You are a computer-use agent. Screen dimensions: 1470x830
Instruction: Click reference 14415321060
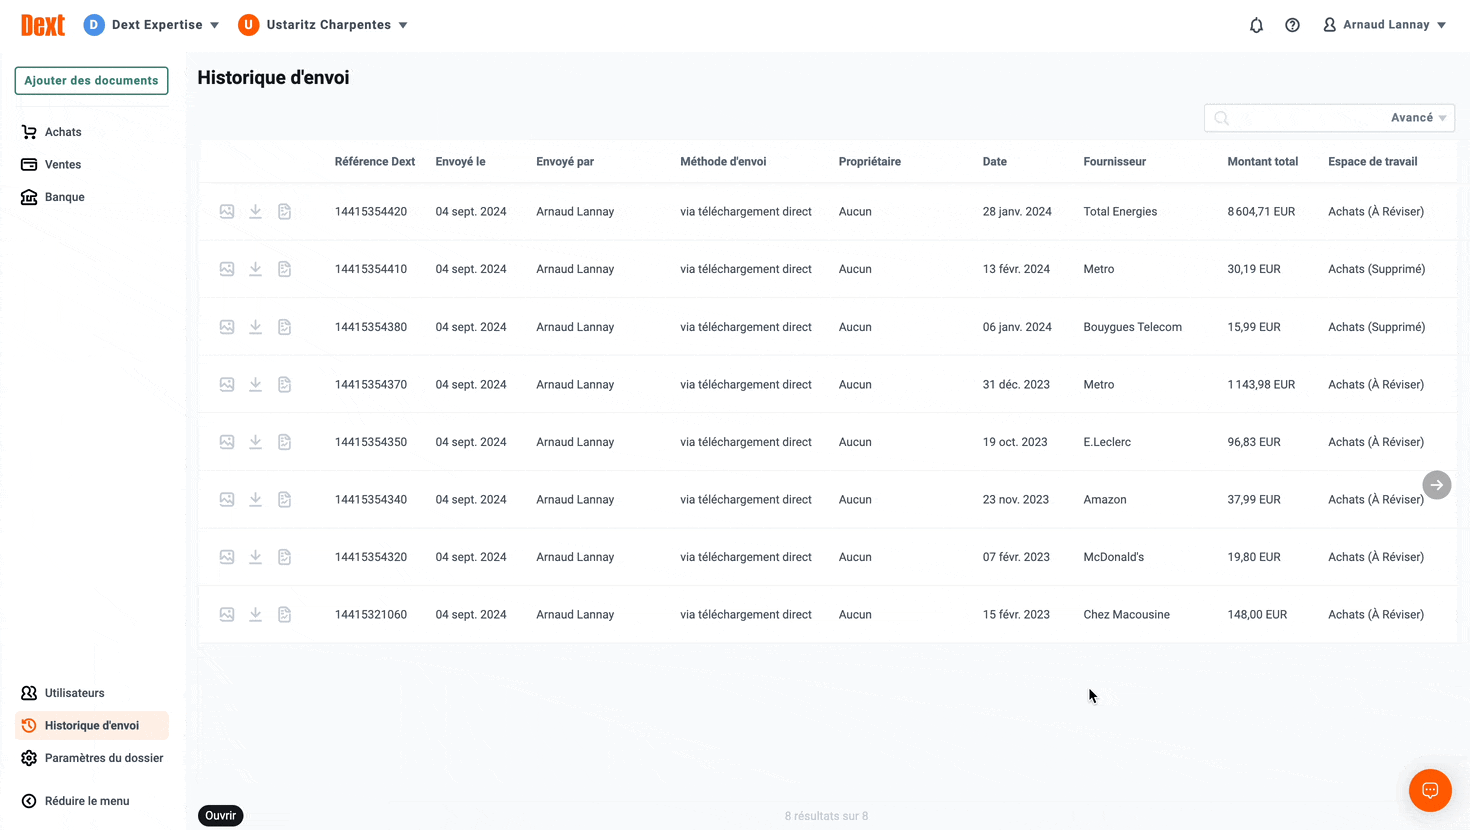coord(371,614)
